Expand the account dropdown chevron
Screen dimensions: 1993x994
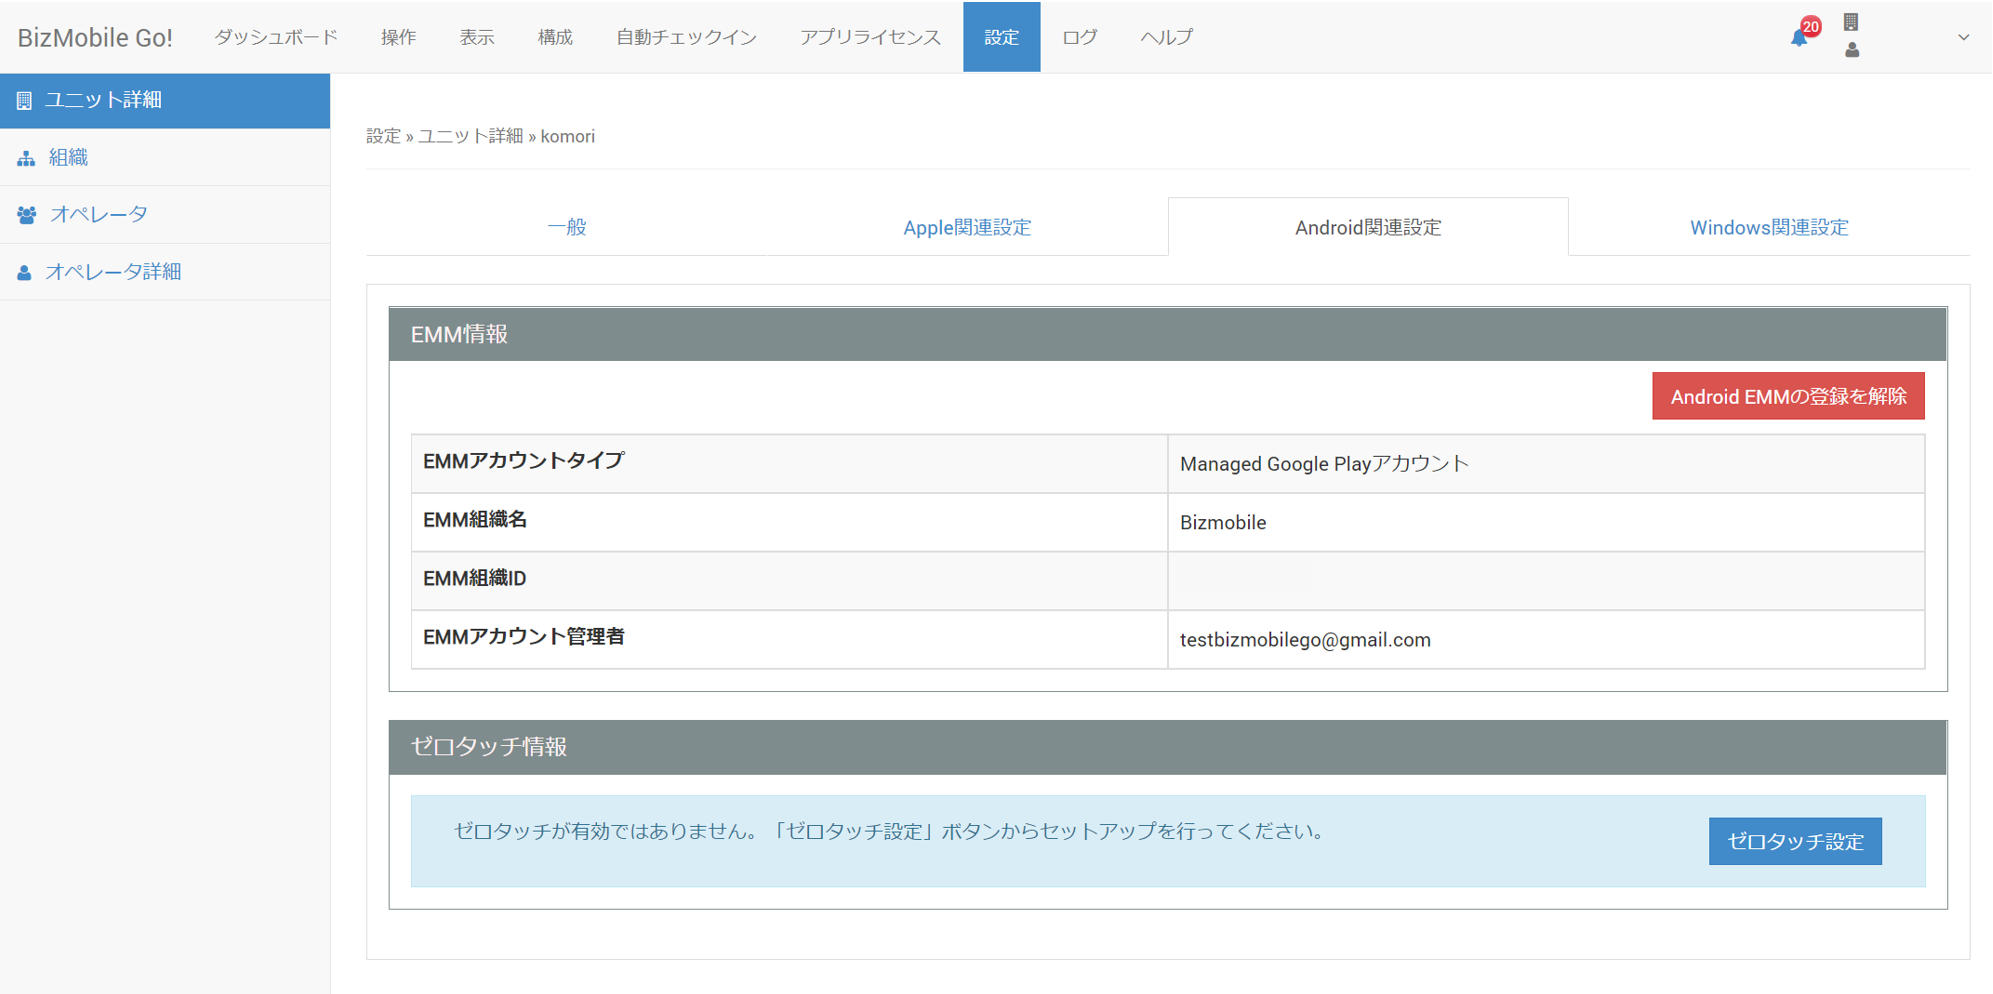[x=1963, y=37]
